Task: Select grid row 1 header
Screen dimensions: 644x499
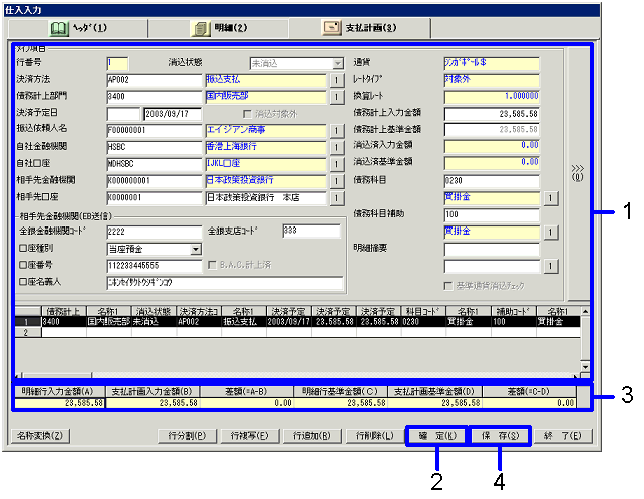Action: tap(28, 322)
